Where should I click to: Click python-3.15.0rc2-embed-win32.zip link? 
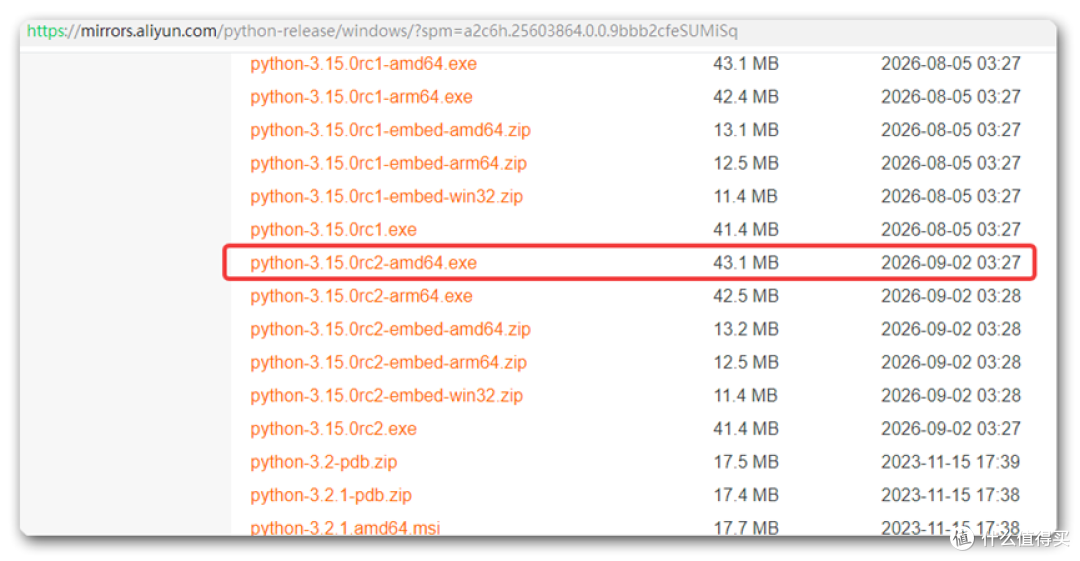click(x=386, y=395)
